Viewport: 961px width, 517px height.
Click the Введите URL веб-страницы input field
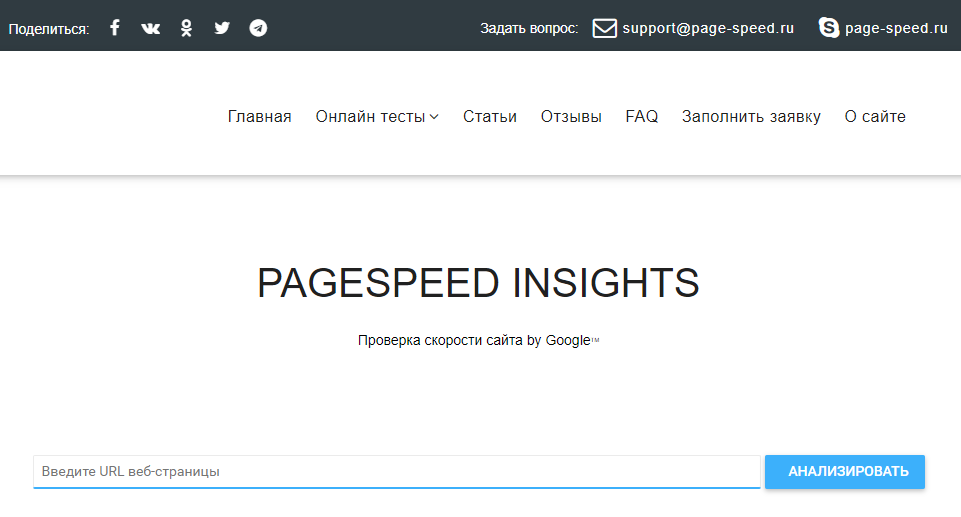[397, 472]
